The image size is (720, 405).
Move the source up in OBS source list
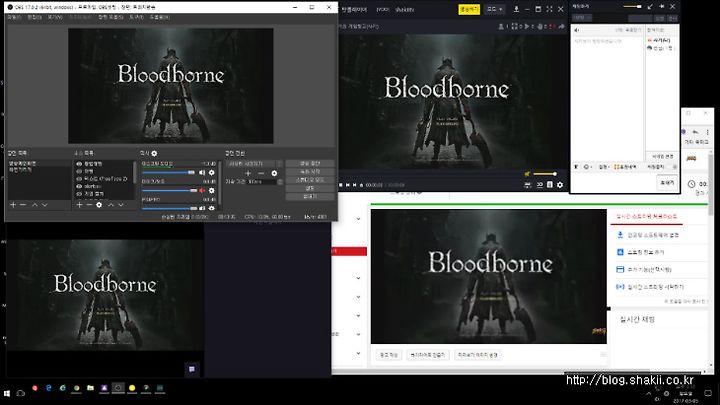tap(111, 205)
